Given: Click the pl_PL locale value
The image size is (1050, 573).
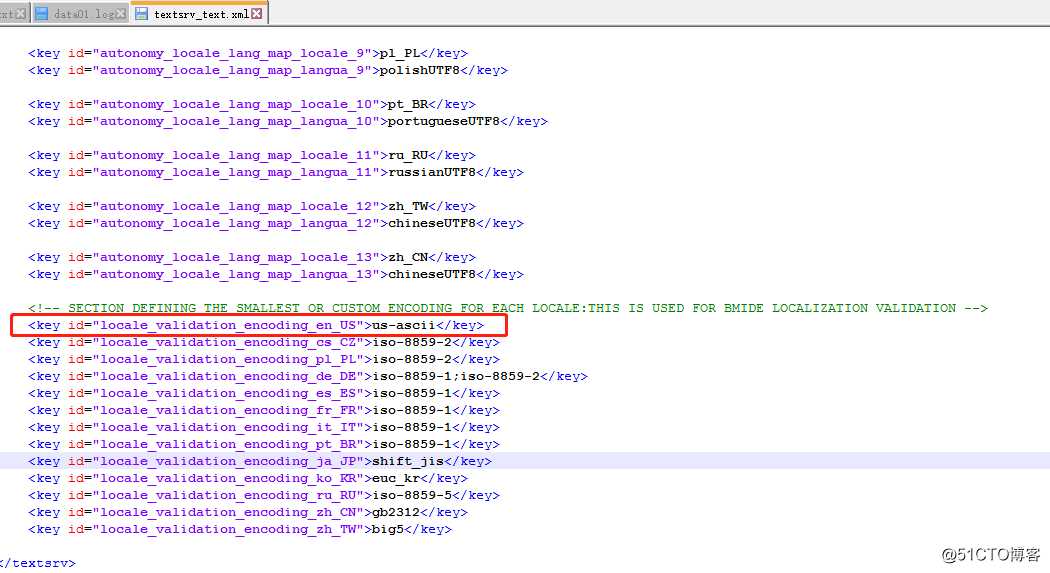Looking at the screenshot, I should point(400,54).
